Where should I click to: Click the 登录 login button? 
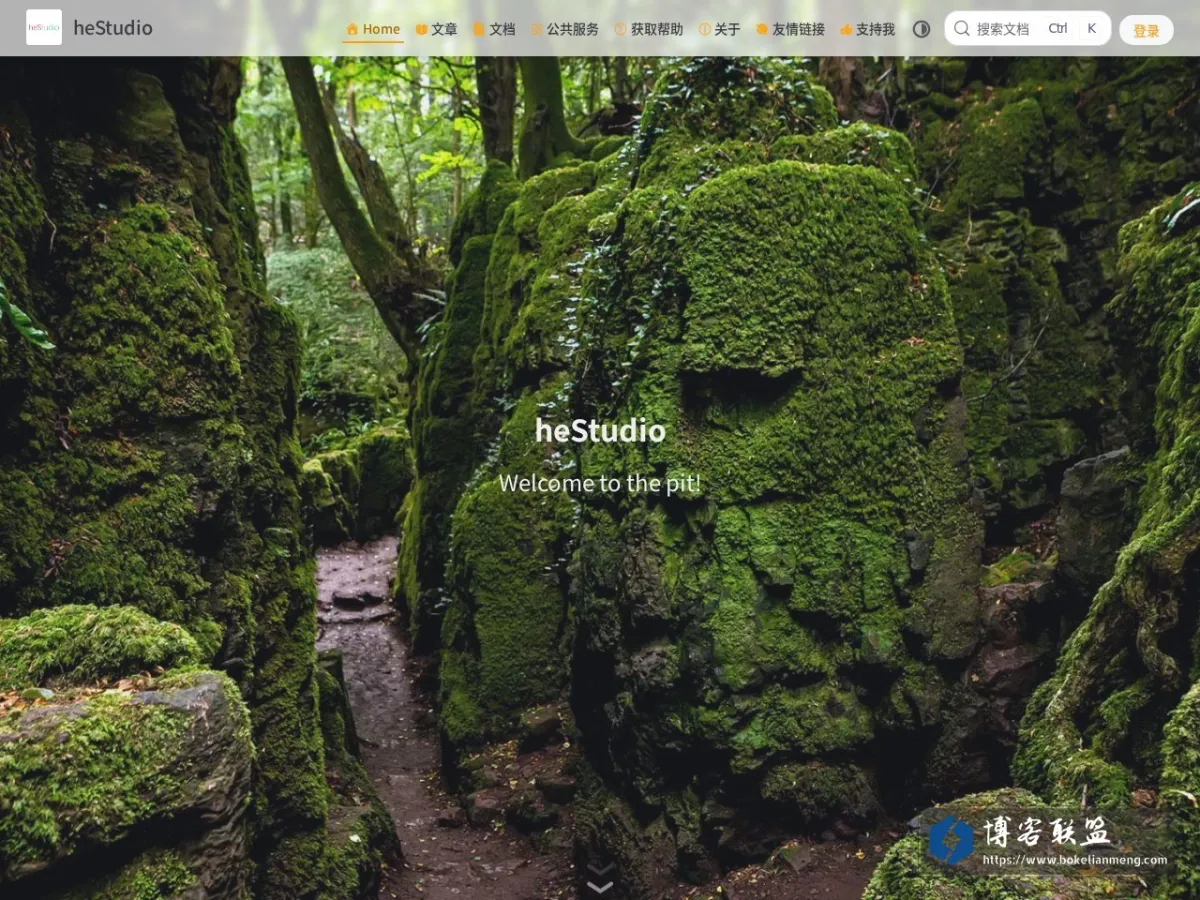click(1146, 30)
